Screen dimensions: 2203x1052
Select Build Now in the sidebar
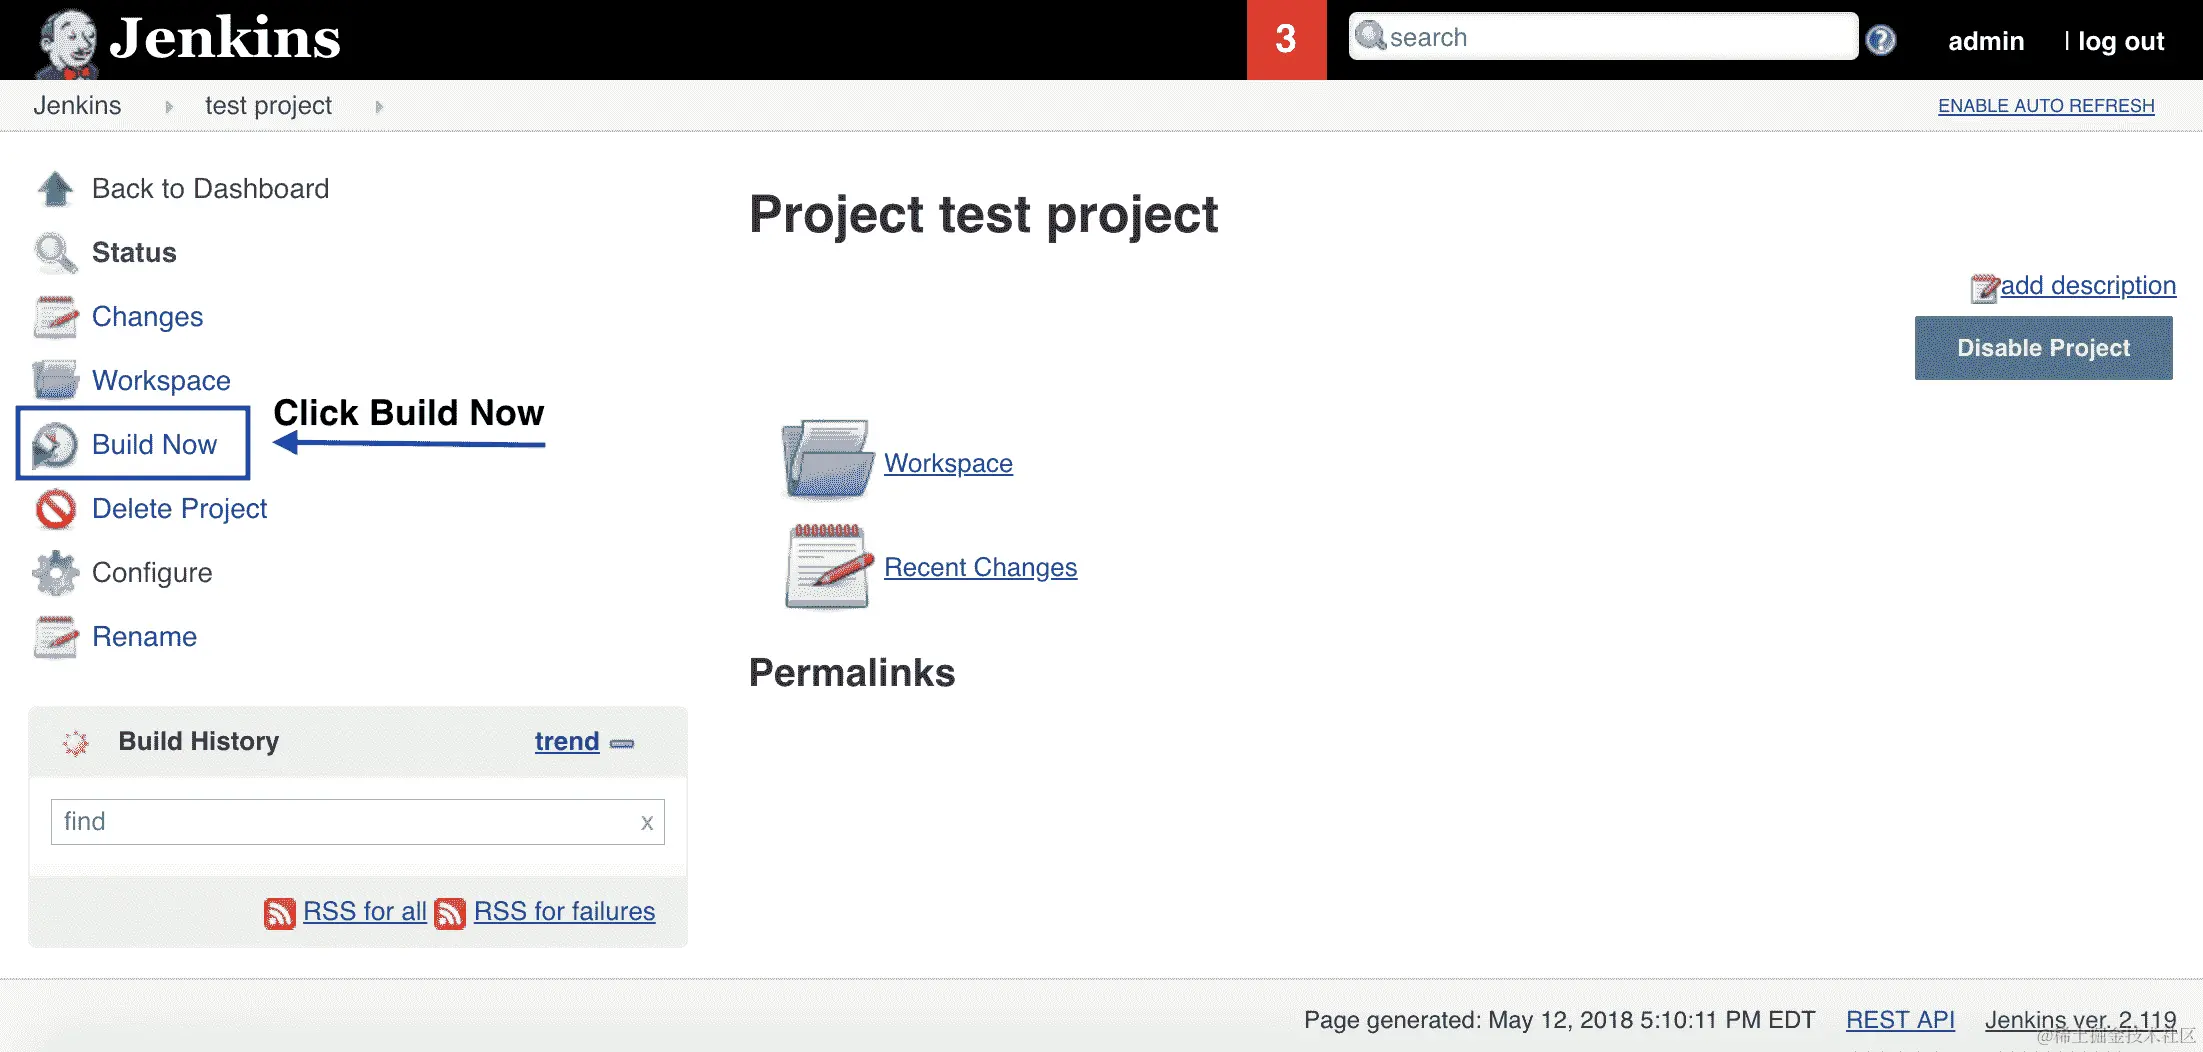point(154,444)
